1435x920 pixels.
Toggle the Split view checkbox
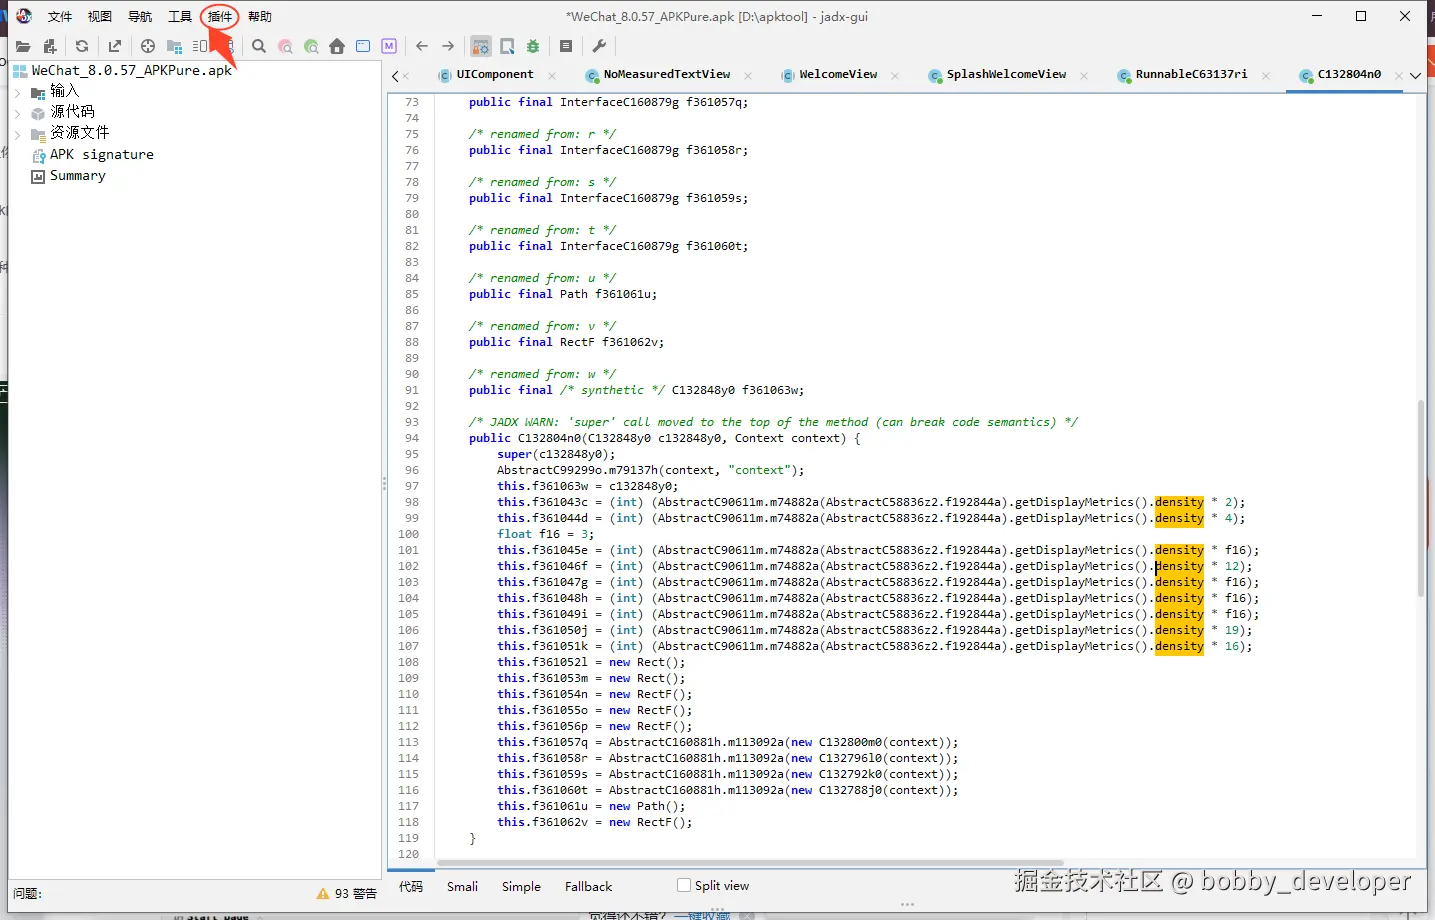coord(684,885)
